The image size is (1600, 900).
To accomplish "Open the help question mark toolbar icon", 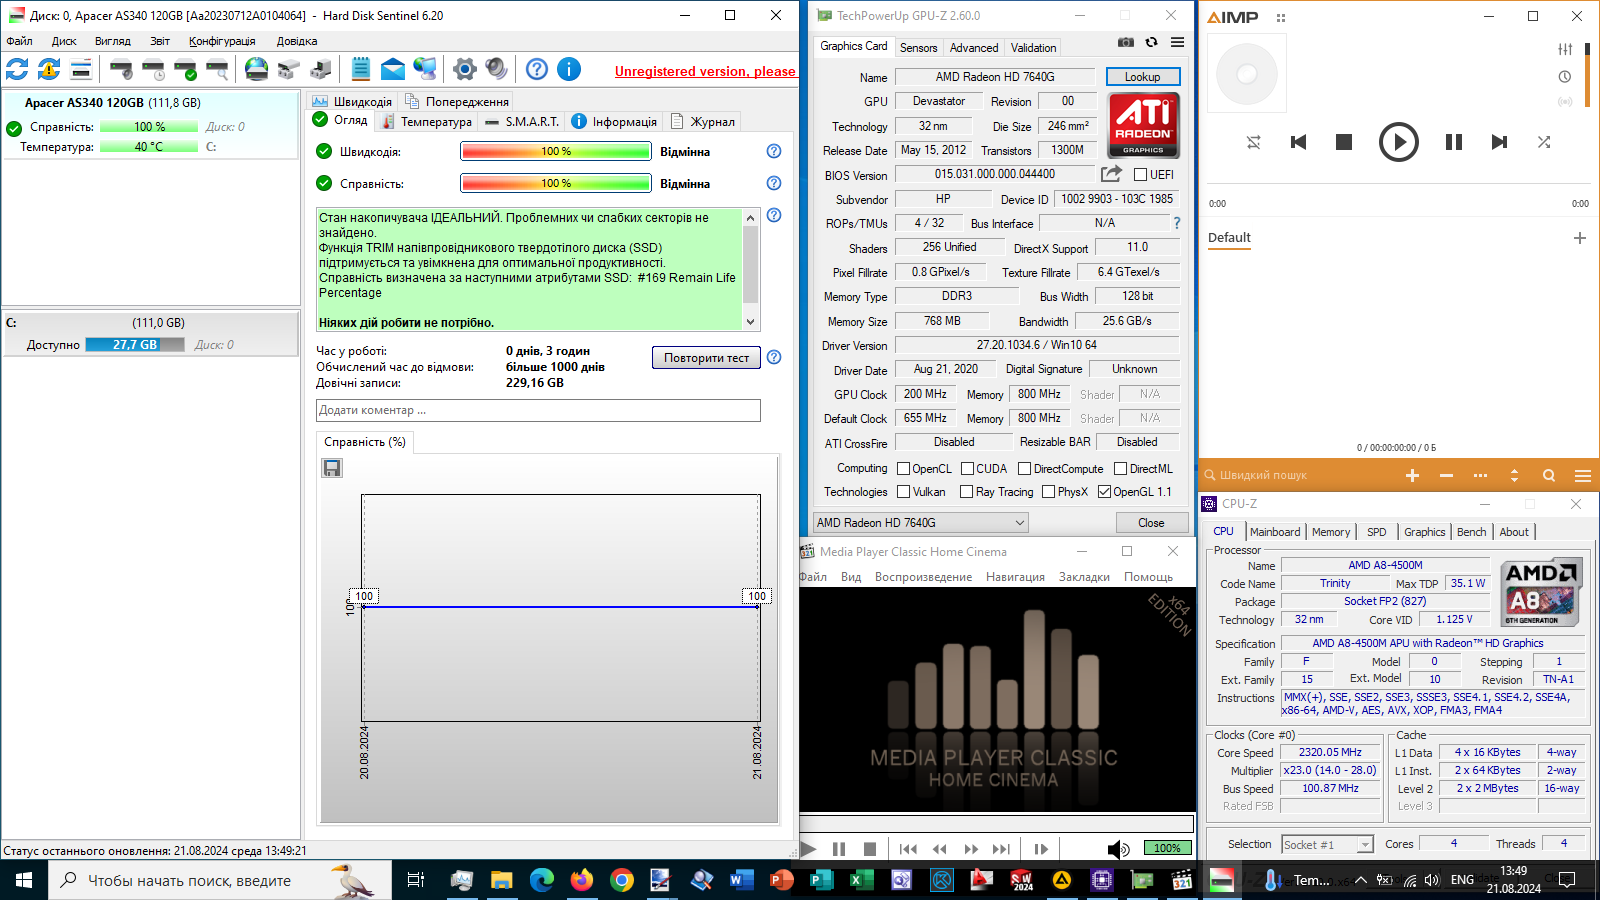I will click(x=537, y=69).
